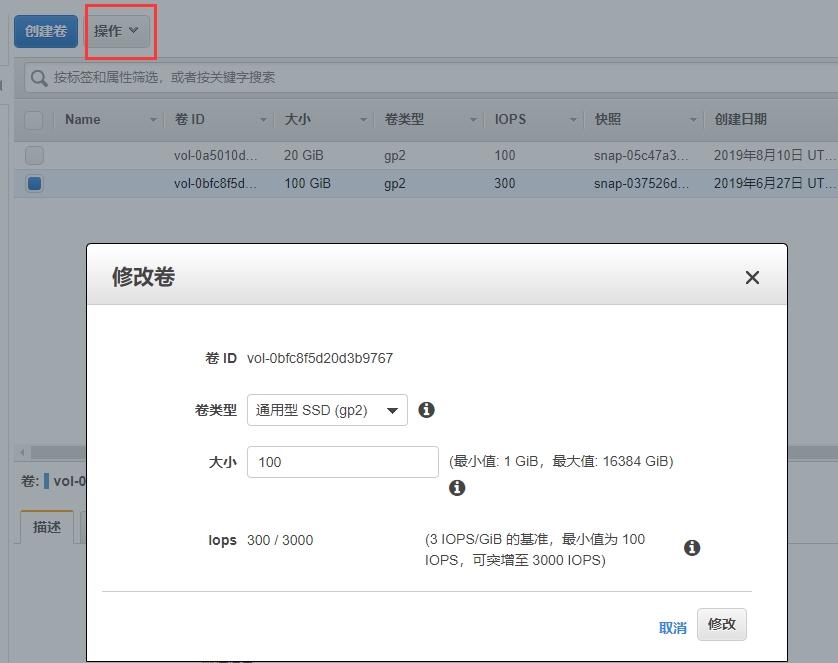This screenshot has height=663, width=838.
Task: Click the 取消 cancel link
Action: click(673, 628)
